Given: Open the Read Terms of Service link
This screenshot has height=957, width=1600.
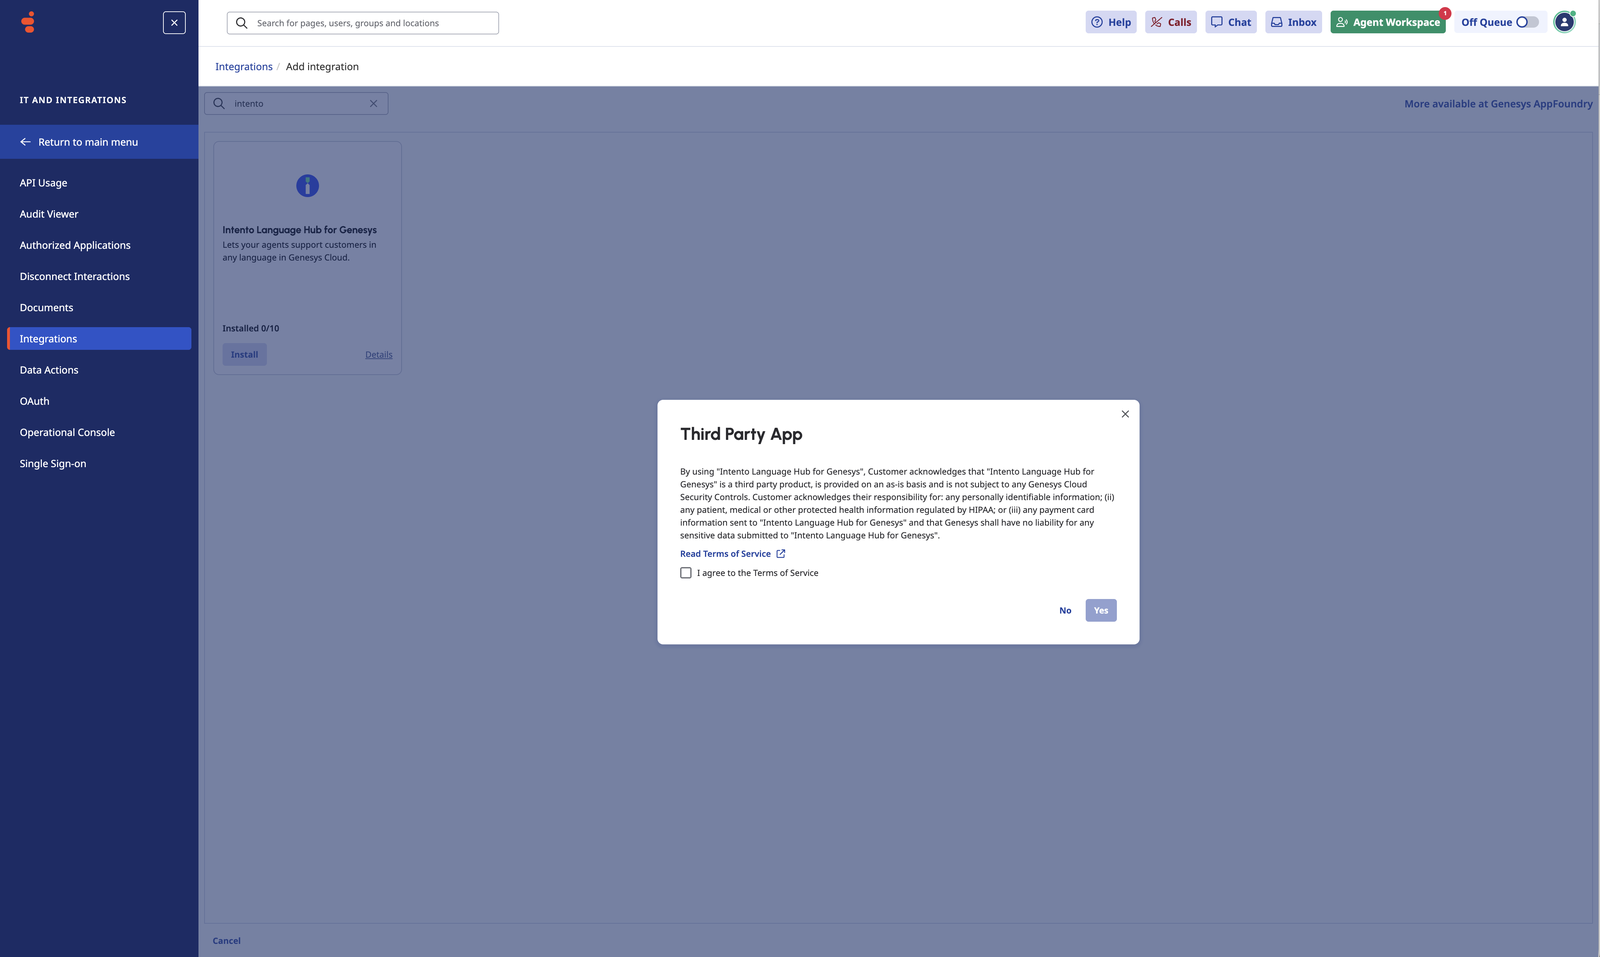Looking at the screenshot, I should pyautogui.click(x=733, y=554).
